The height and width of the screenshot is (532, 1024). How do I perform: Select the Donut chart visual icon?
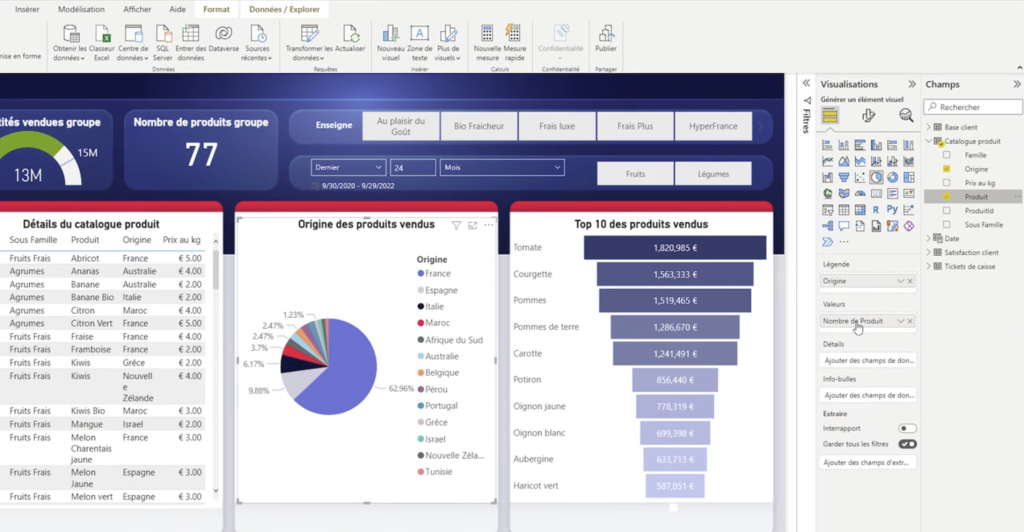892,177
